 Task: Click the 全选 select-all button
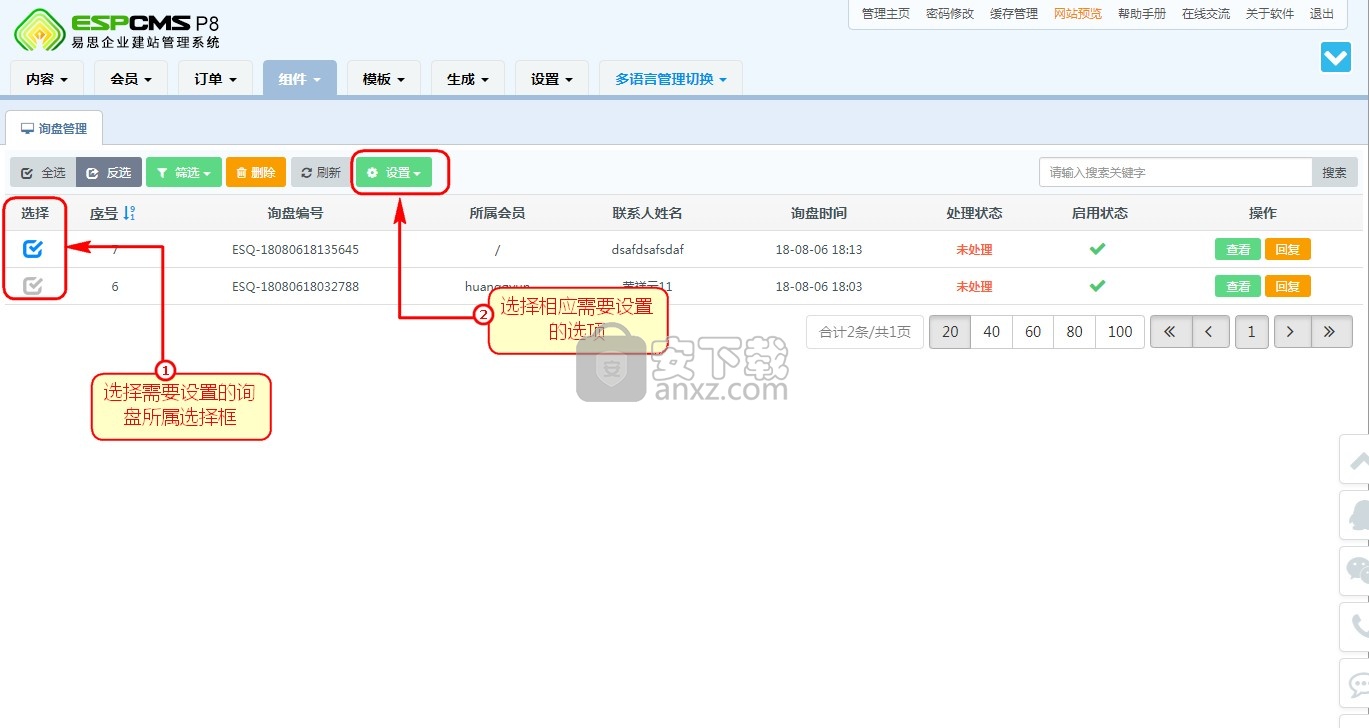pos(43,172)
